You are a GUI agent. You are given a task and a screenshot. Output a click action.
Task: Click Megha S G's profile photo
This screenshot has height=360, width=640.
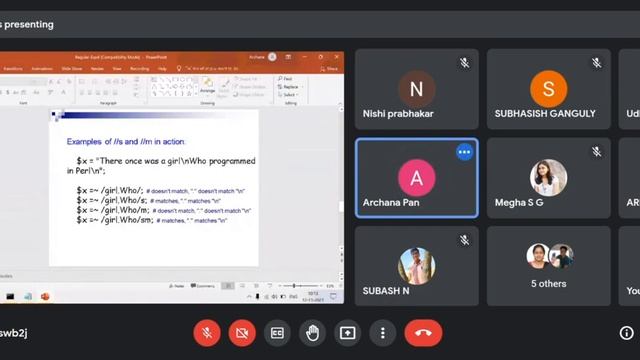549,178
